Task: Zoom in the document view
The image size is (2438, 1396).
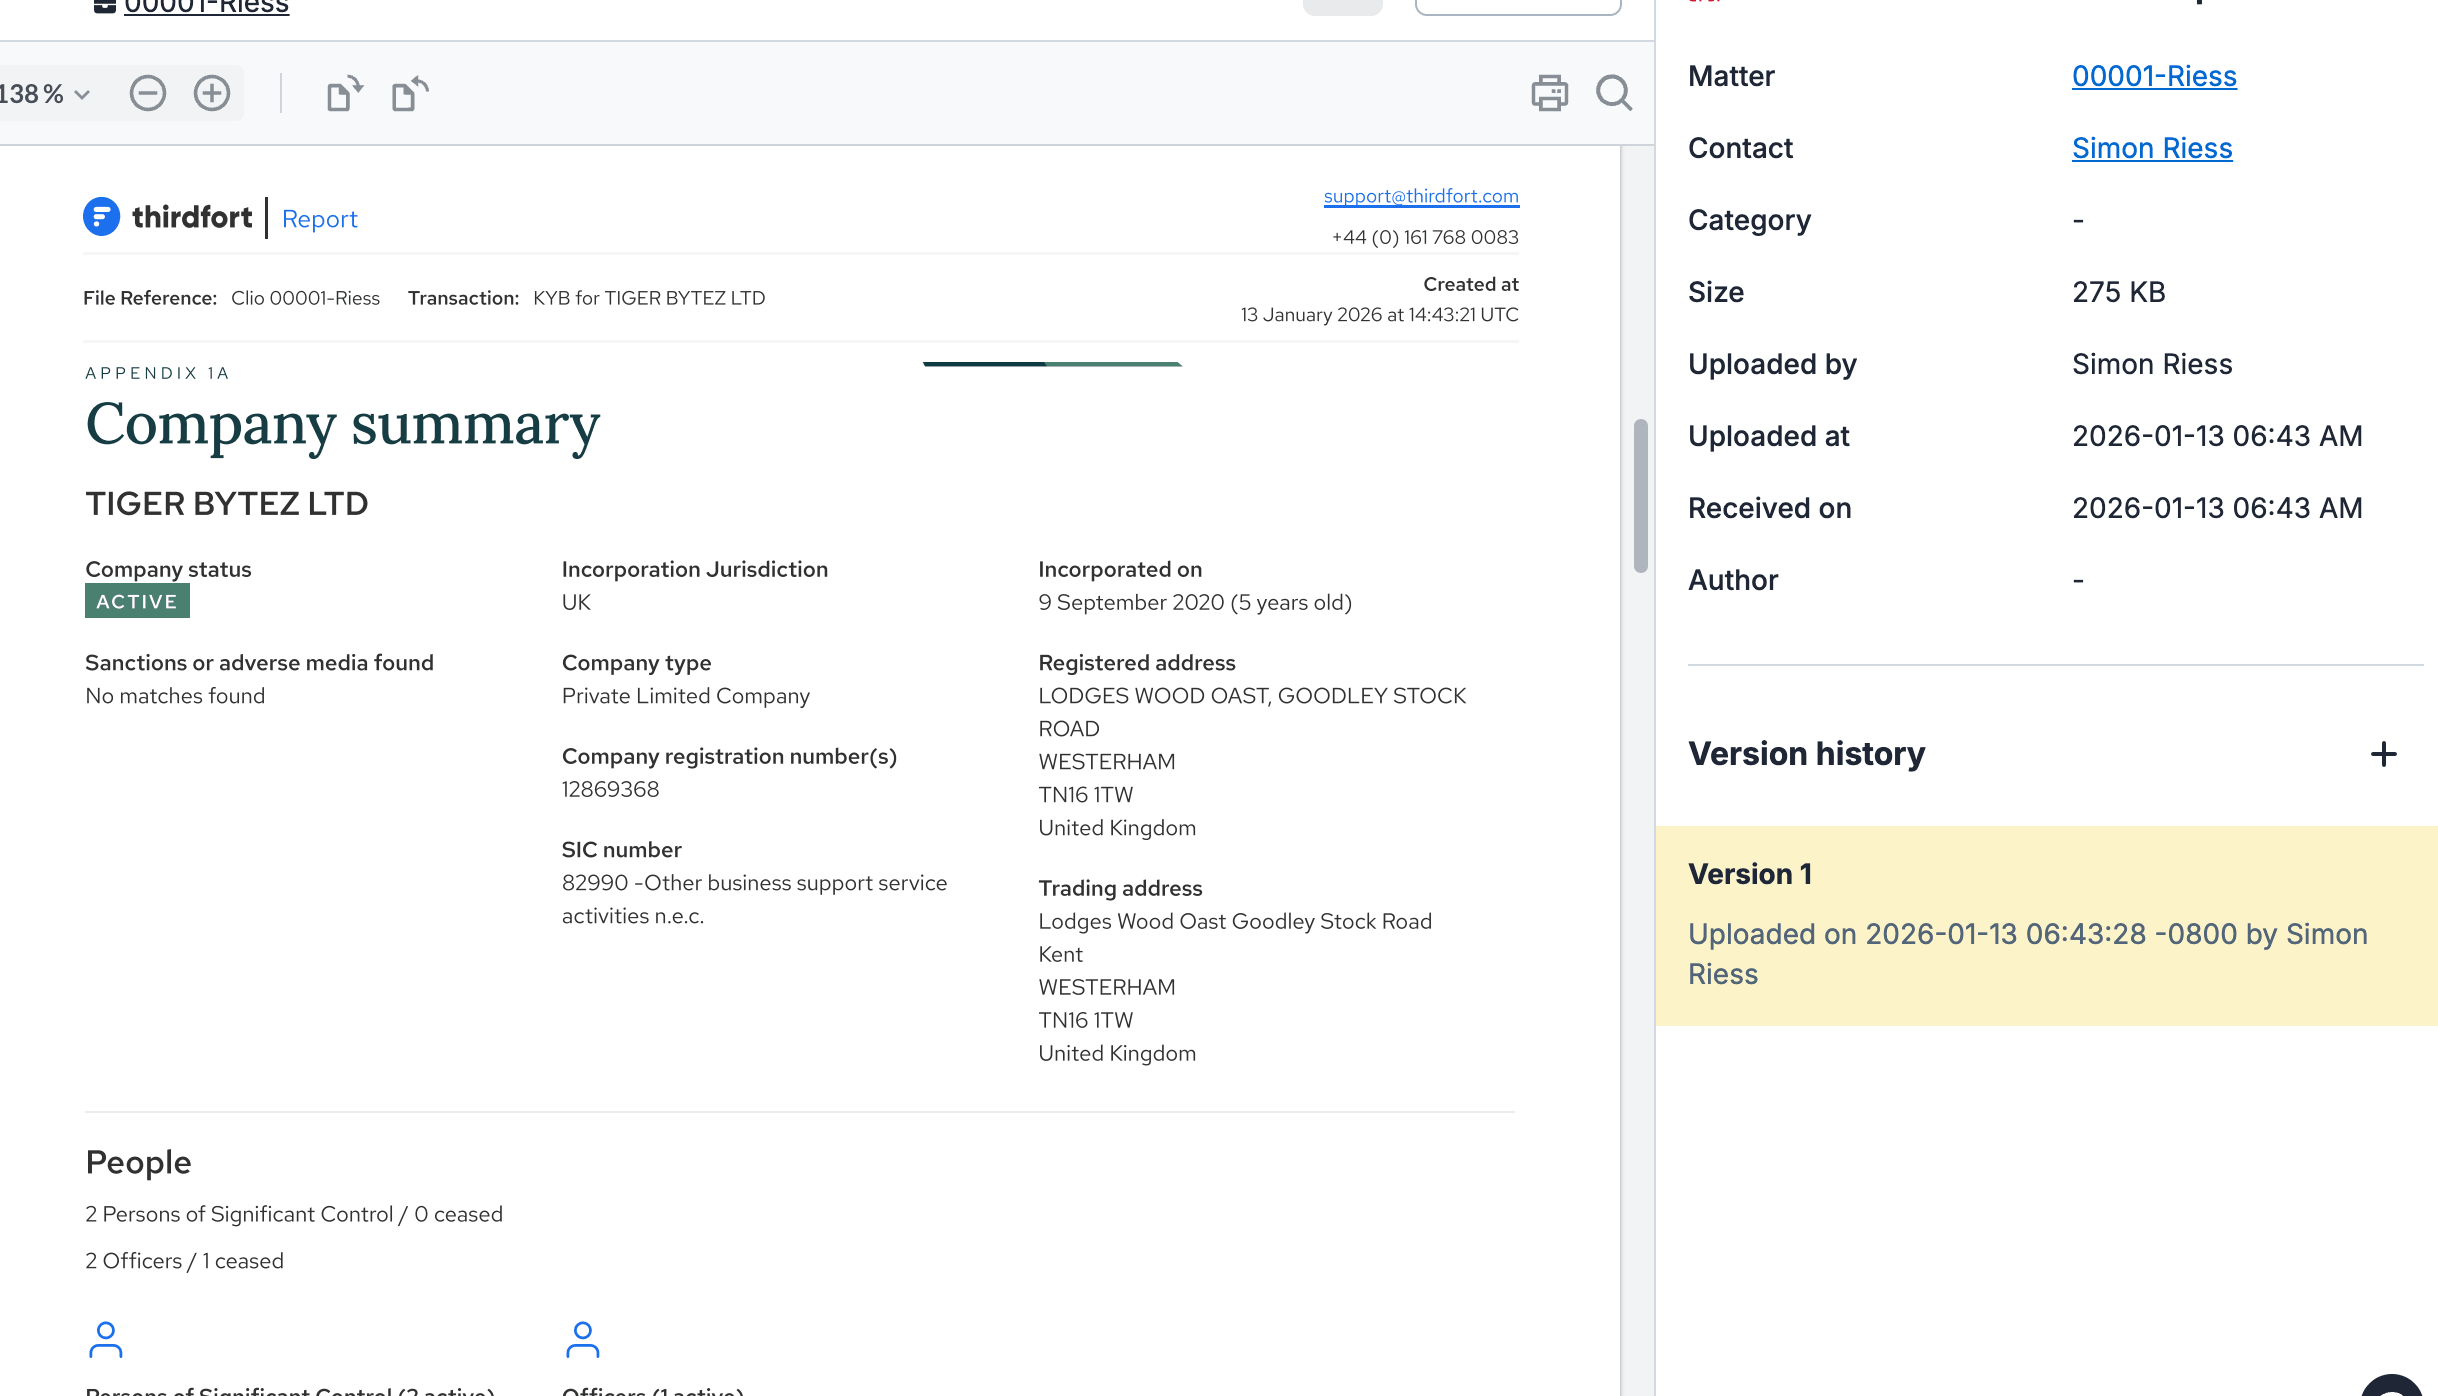Action: tap(212, 94)
